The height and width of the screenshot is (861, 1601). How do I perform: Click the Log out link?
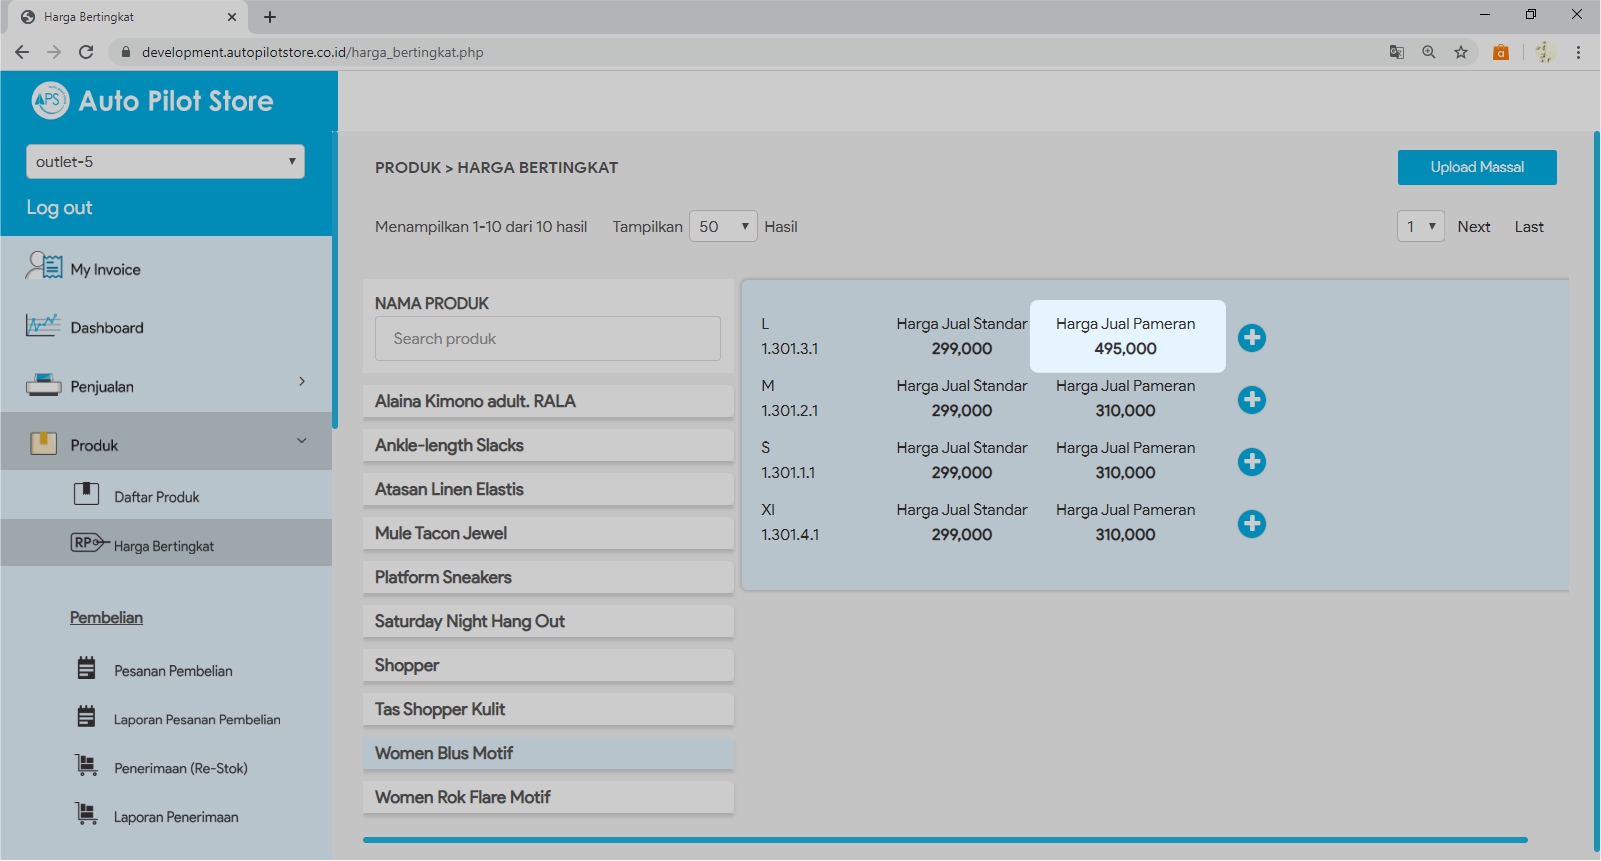tap(59, 208)
